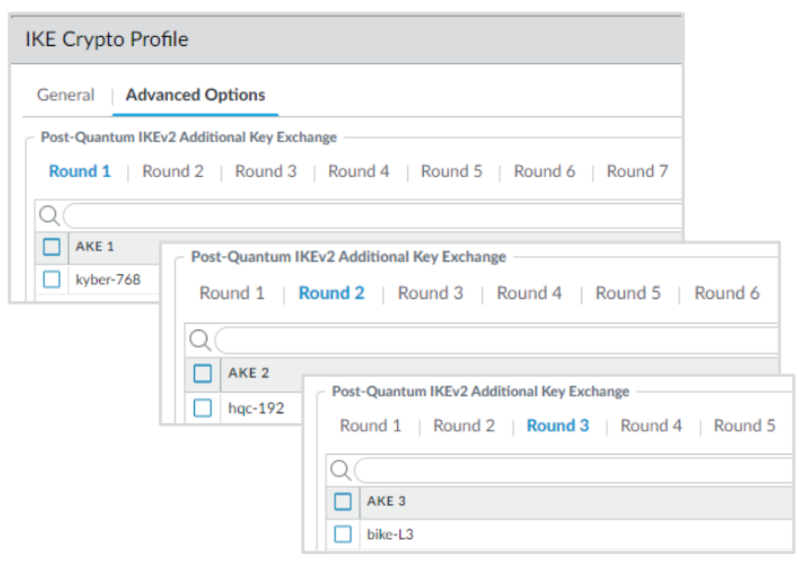Toggle the AKE 1 select-all header checkbox
The width and height of the screenshot is (803, 562).
point(52,246)
